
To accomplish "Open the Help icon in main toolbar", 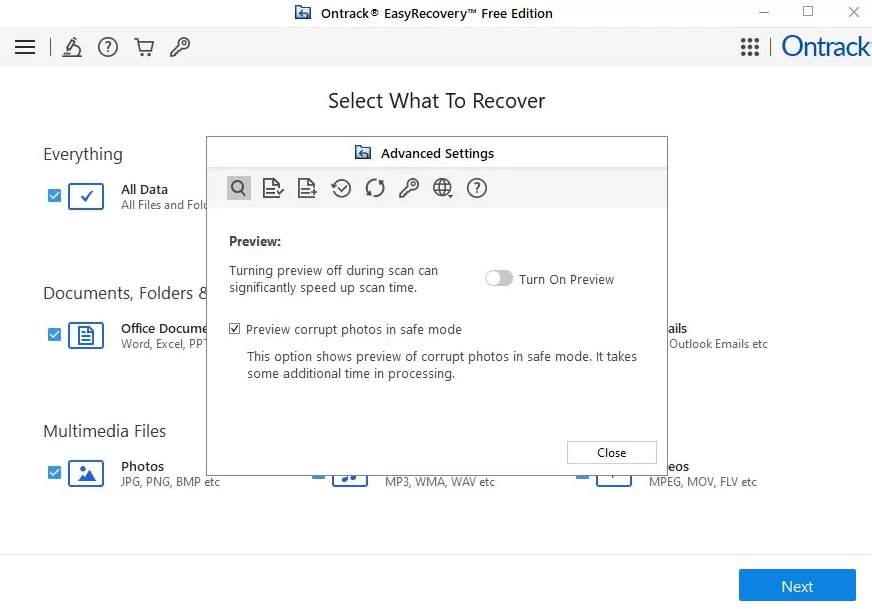I will tap(108, 47).
